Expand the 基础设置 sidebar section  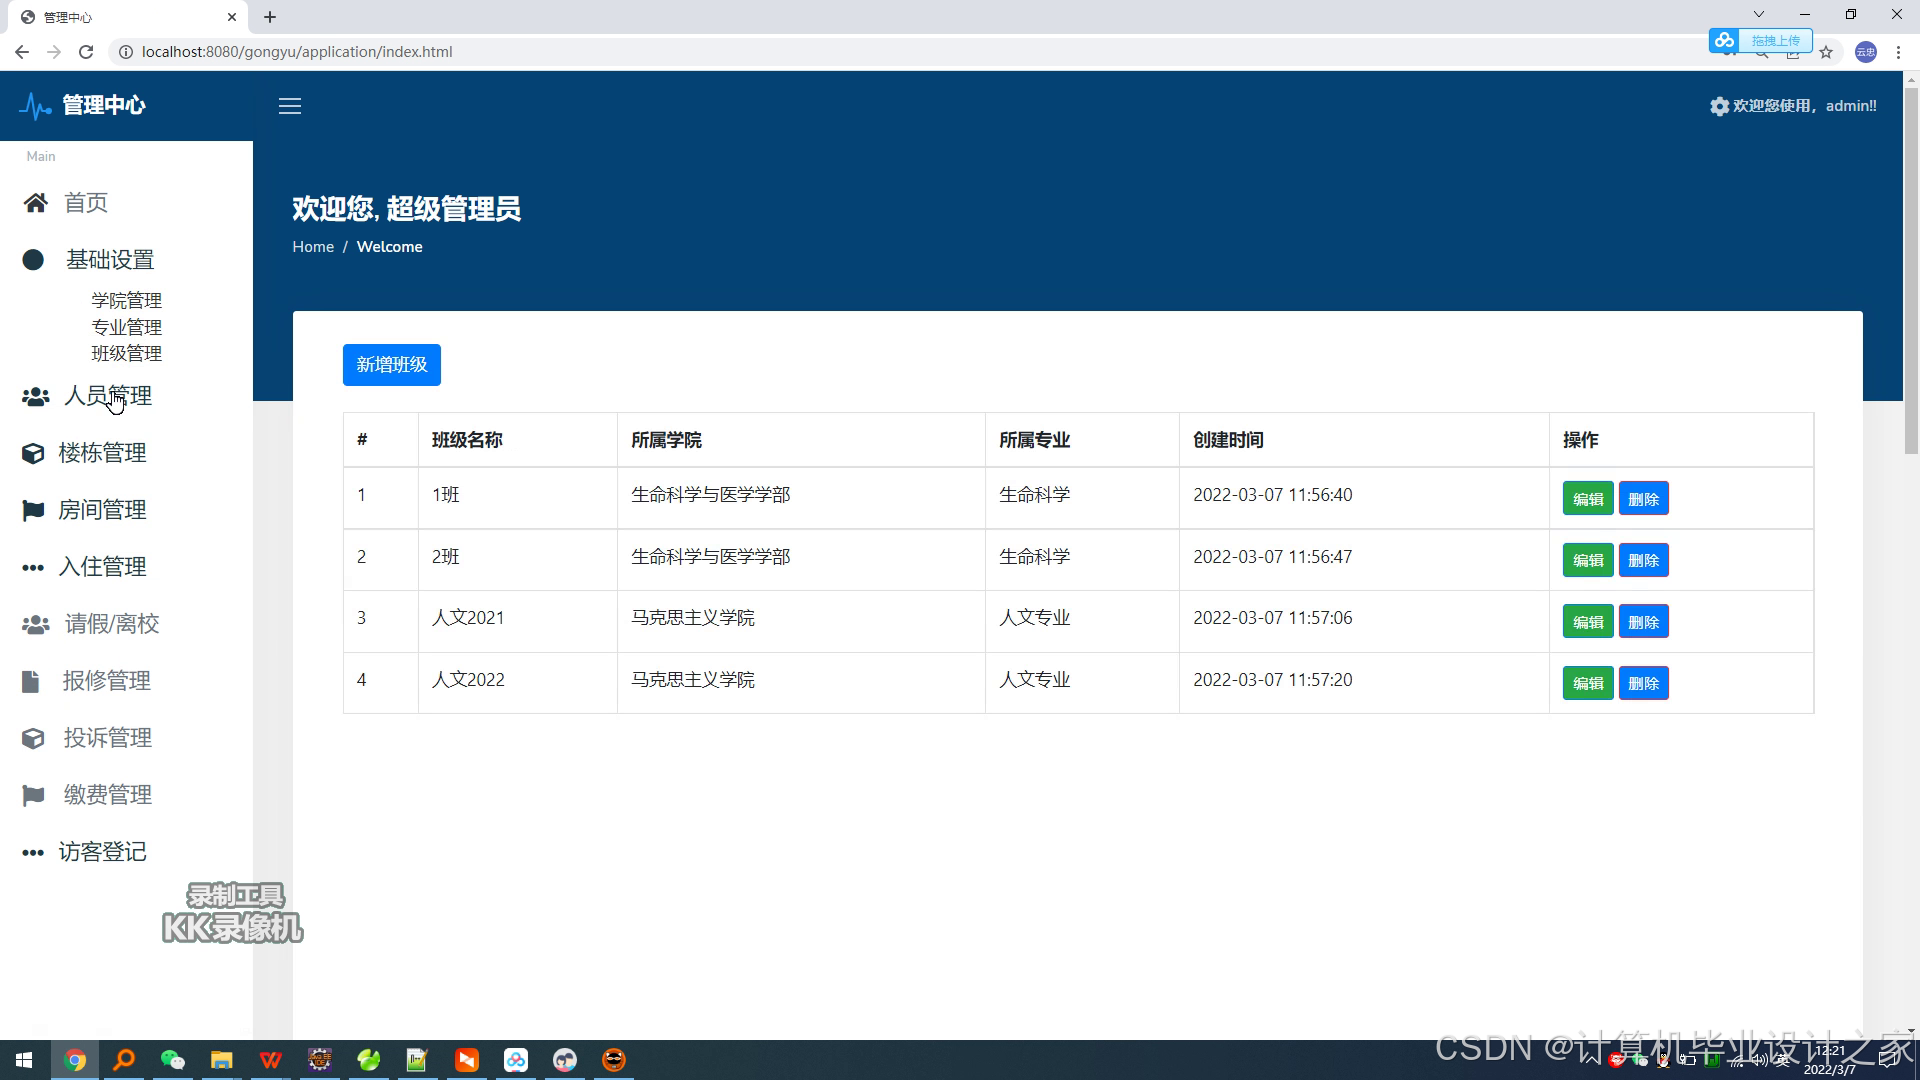[110, 260]
